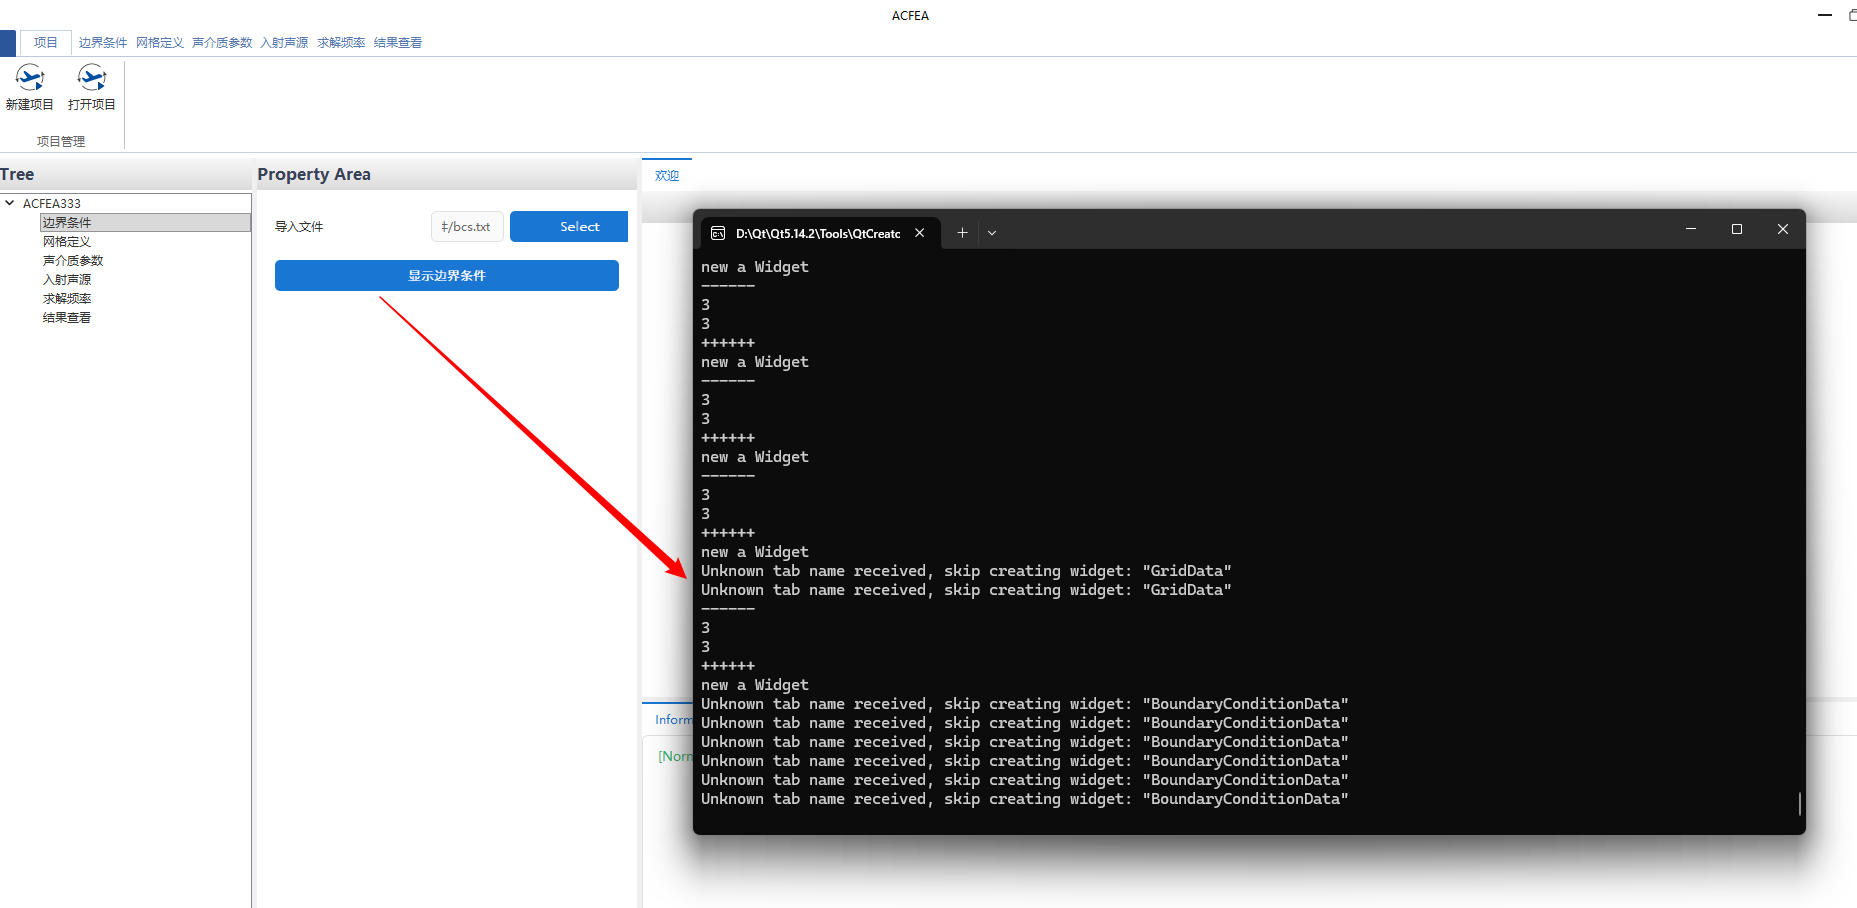Select 结果查看 in the tree
The image size is (1857, 908).
coord(67,317)
